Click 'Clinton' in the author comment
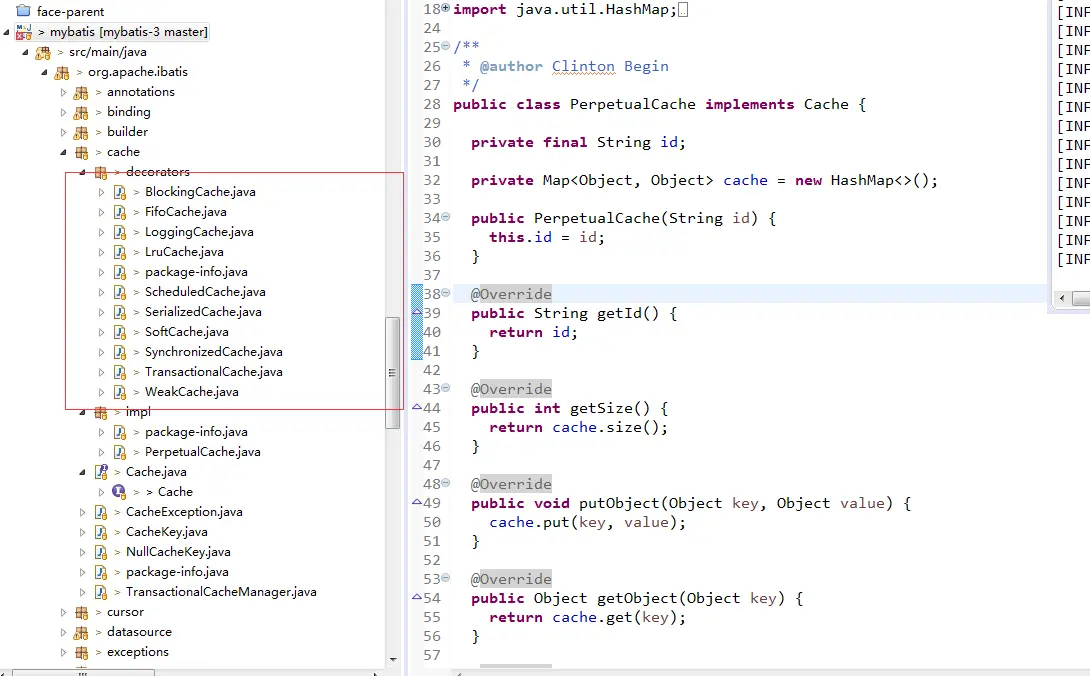Image resolution: width=1090 pixels, height=676 pixels. click(x=583, y=66)
